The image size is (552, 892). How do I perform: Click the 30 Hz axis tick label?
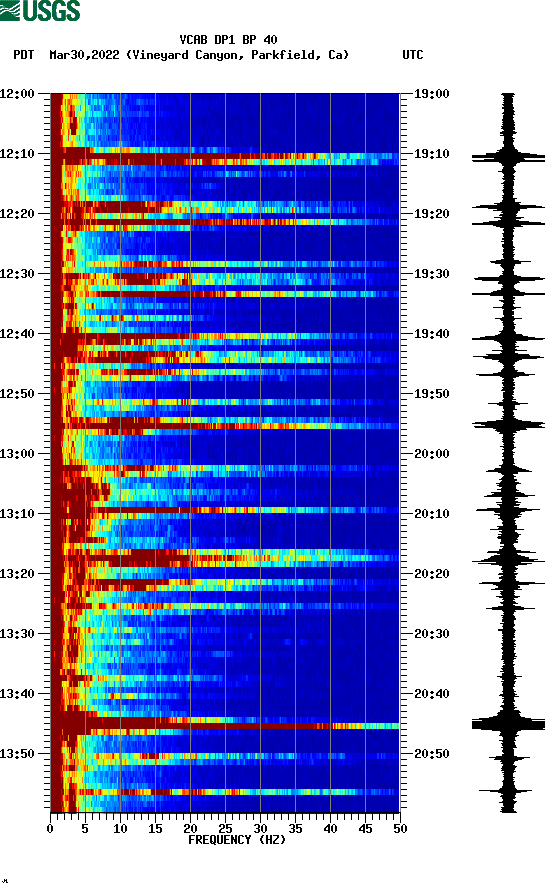tap(260, 829)
